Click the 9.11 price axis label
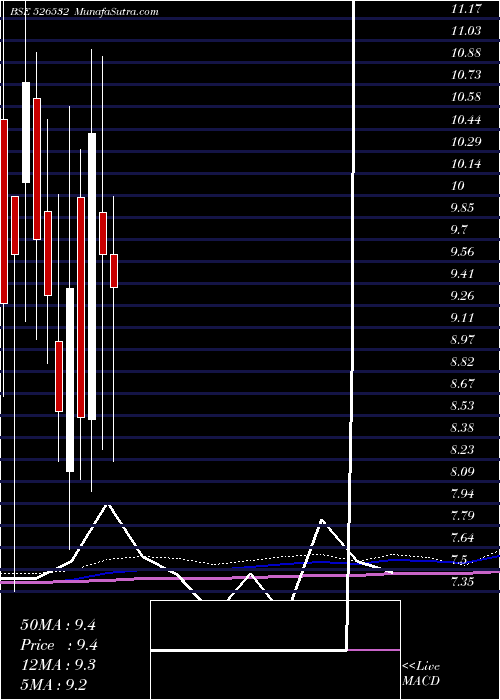Screen dimensions: 500x700 click(462, 318)
